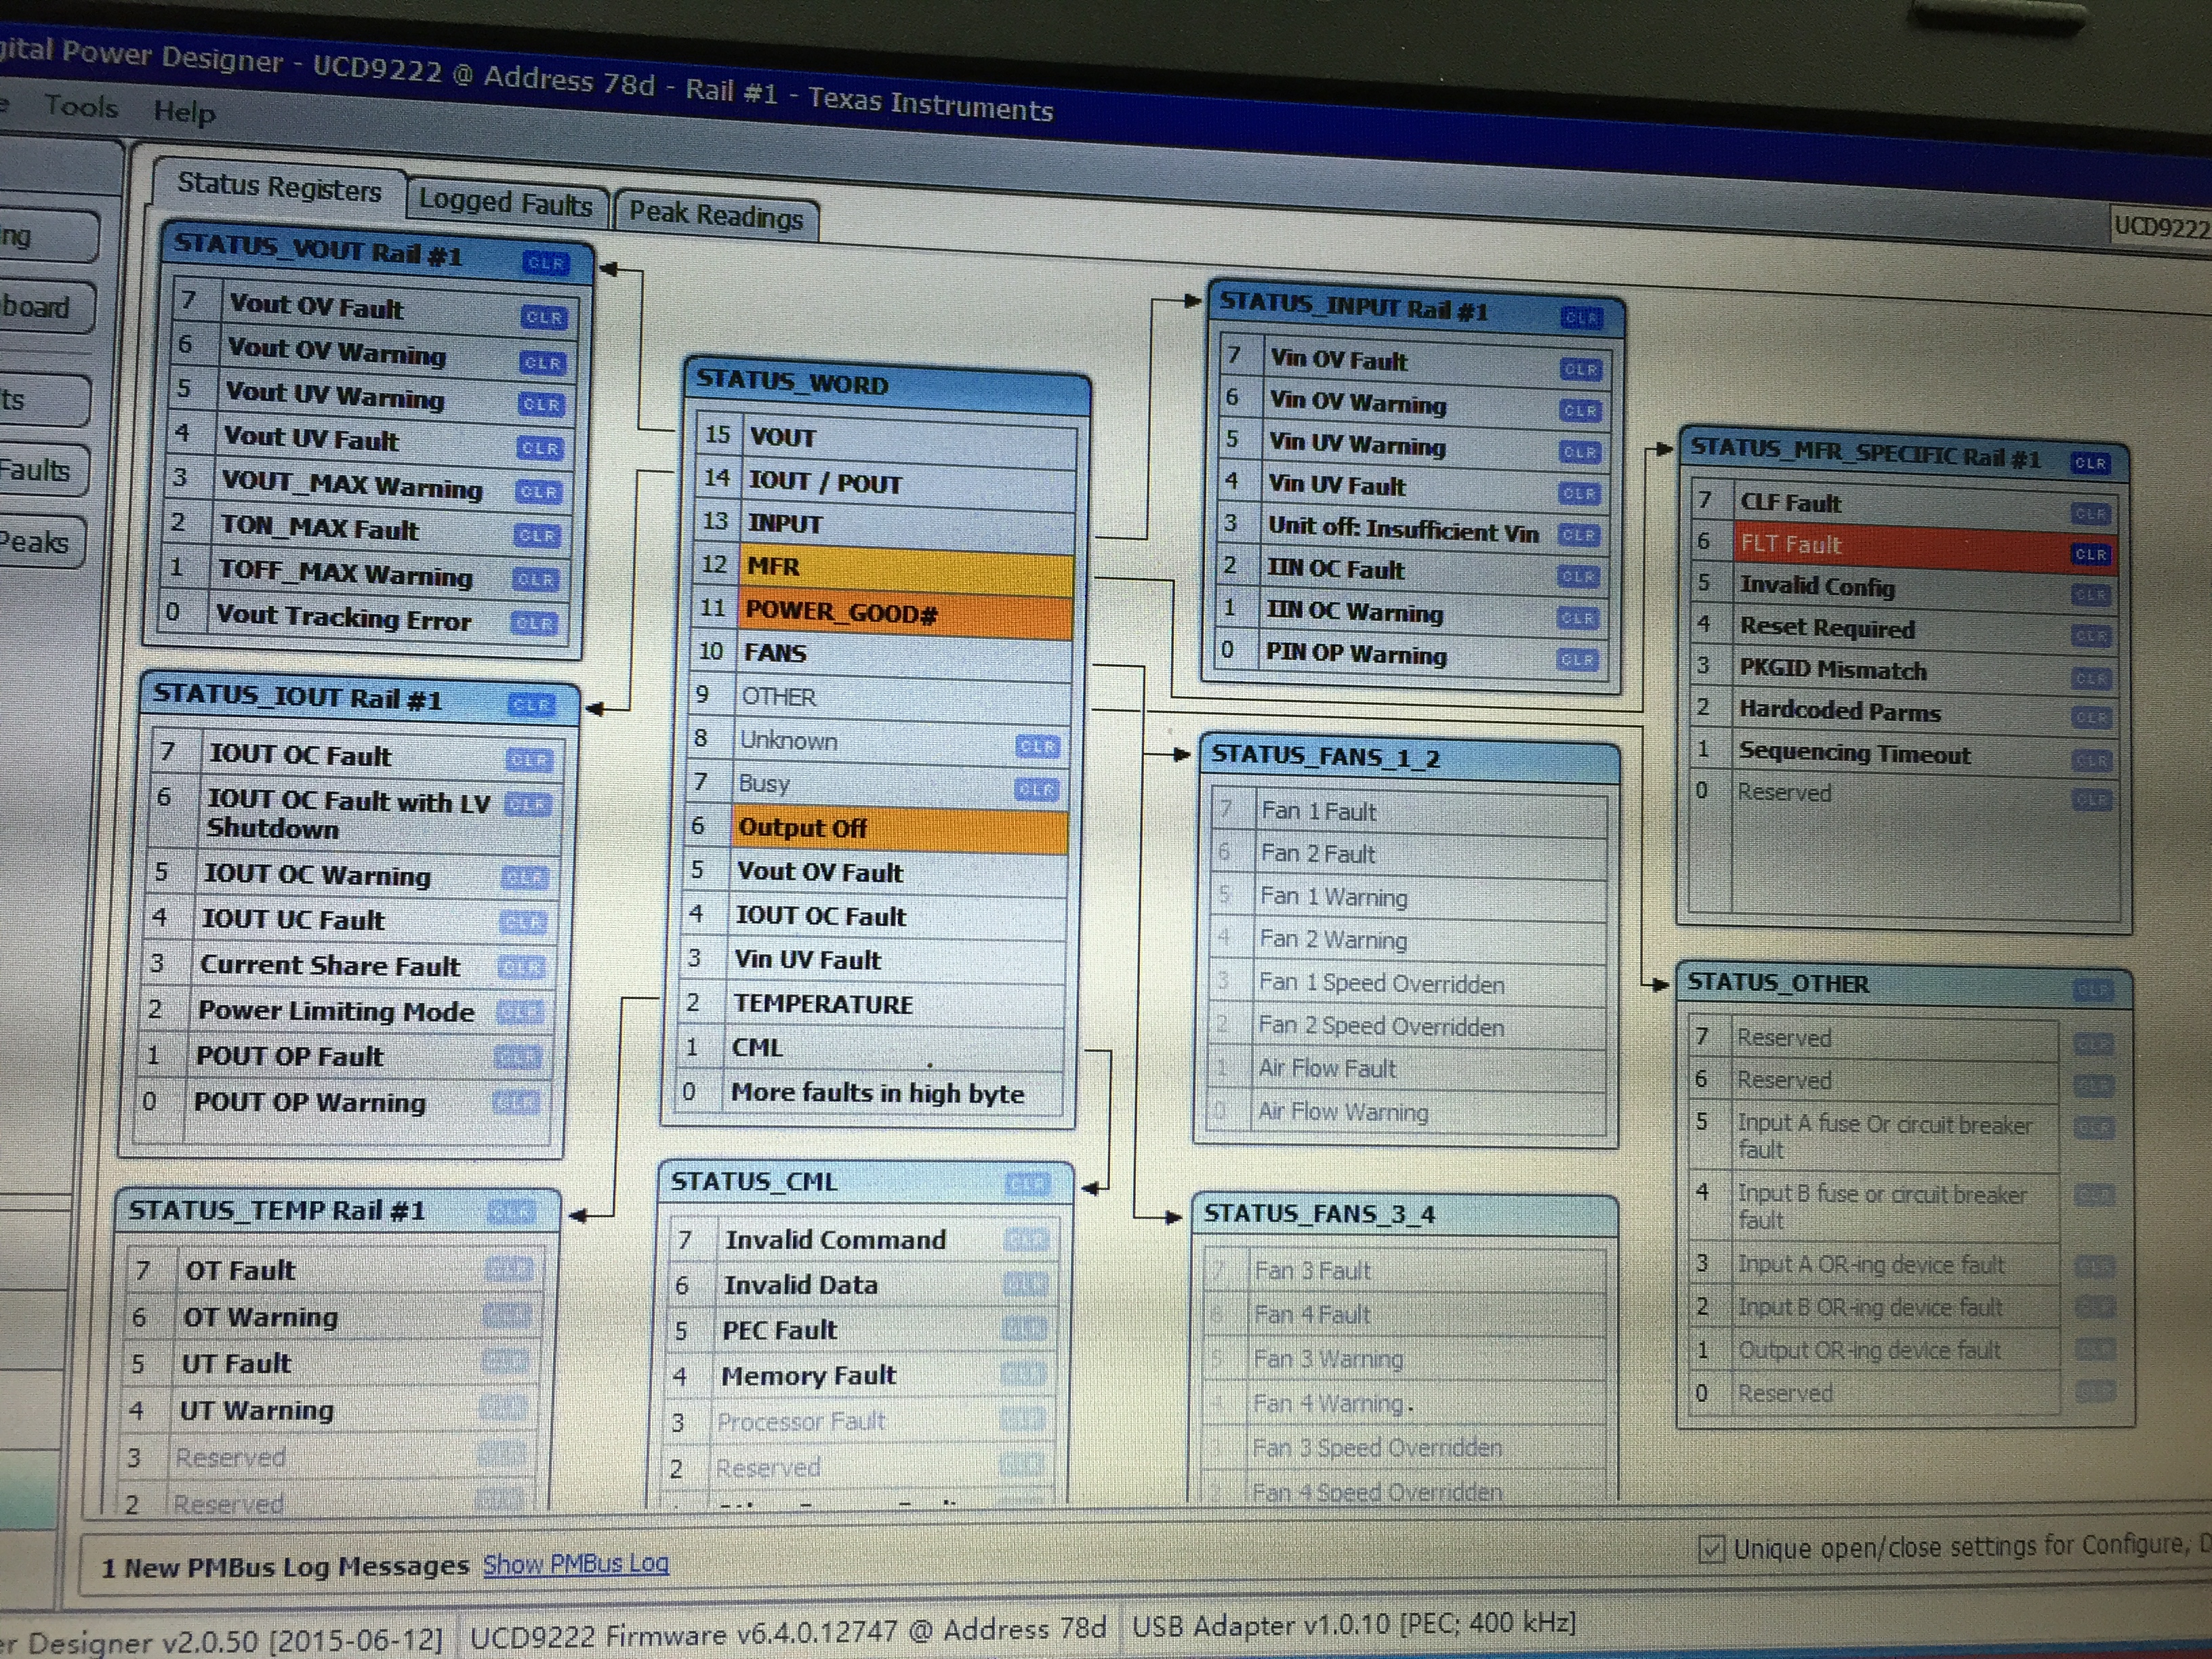Clear the TON_MAX Fault bit
This screenshot has height=1659, width=2212.
pyautogui.click(x=538, y=535)
